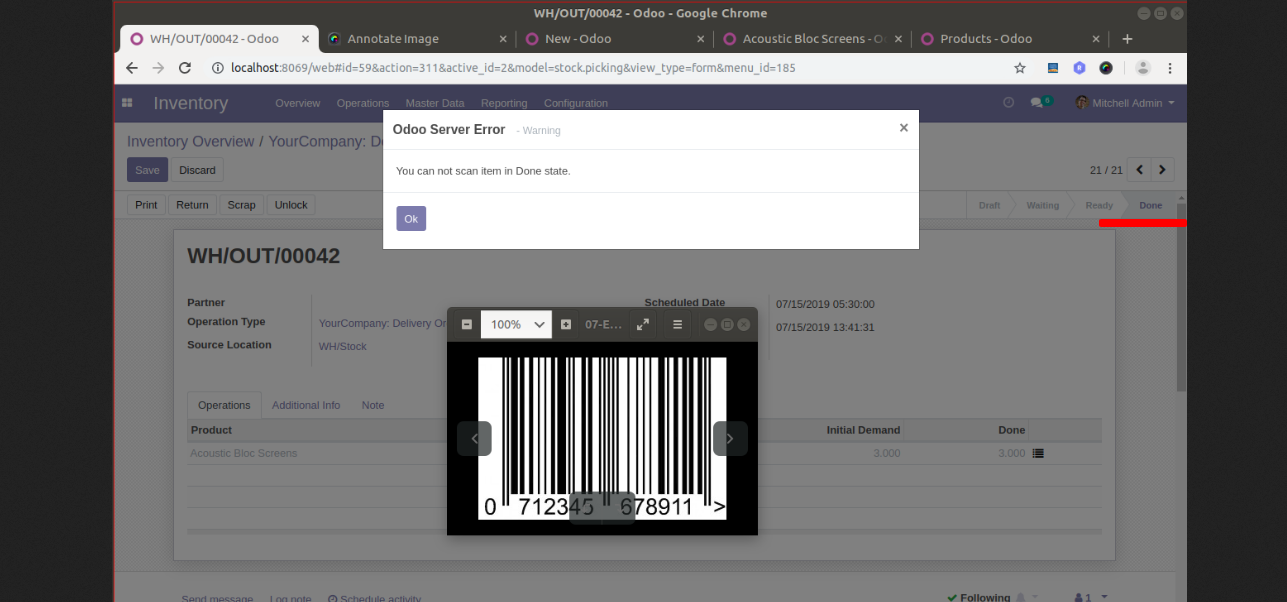Open the Reporting menu

coord(504,103)
